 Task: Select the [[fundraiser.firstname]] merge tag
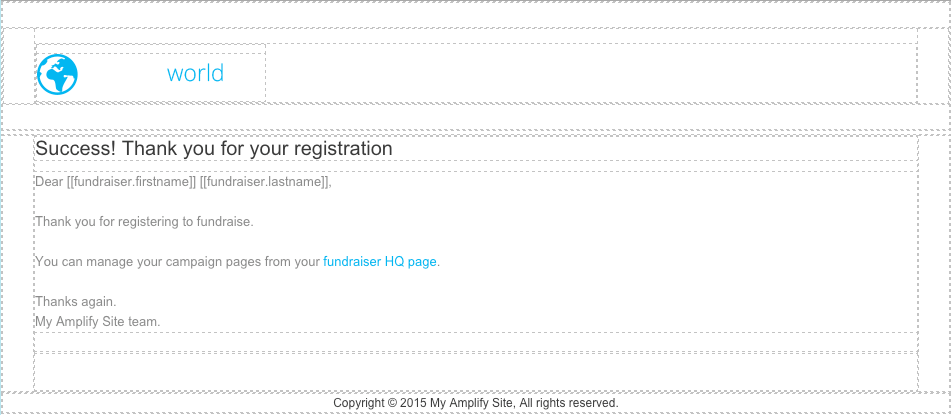[131, 181]
